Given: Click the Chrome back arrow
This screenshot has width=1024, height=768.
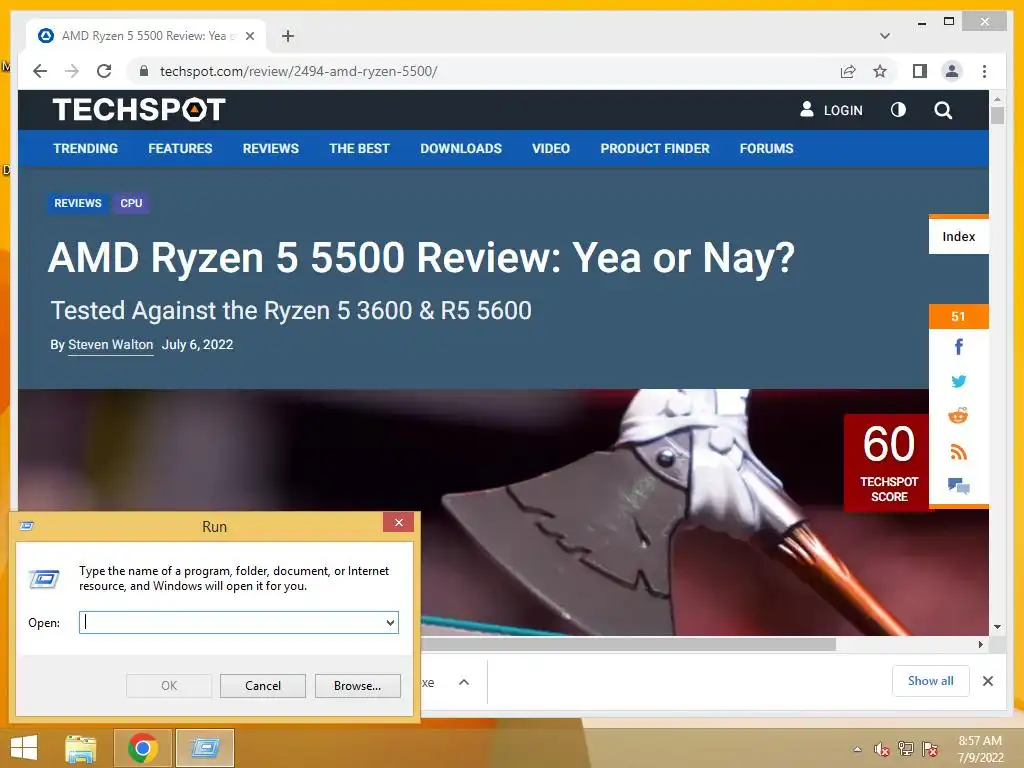Looking at the screenshot, I should click(x=40, y=71).
